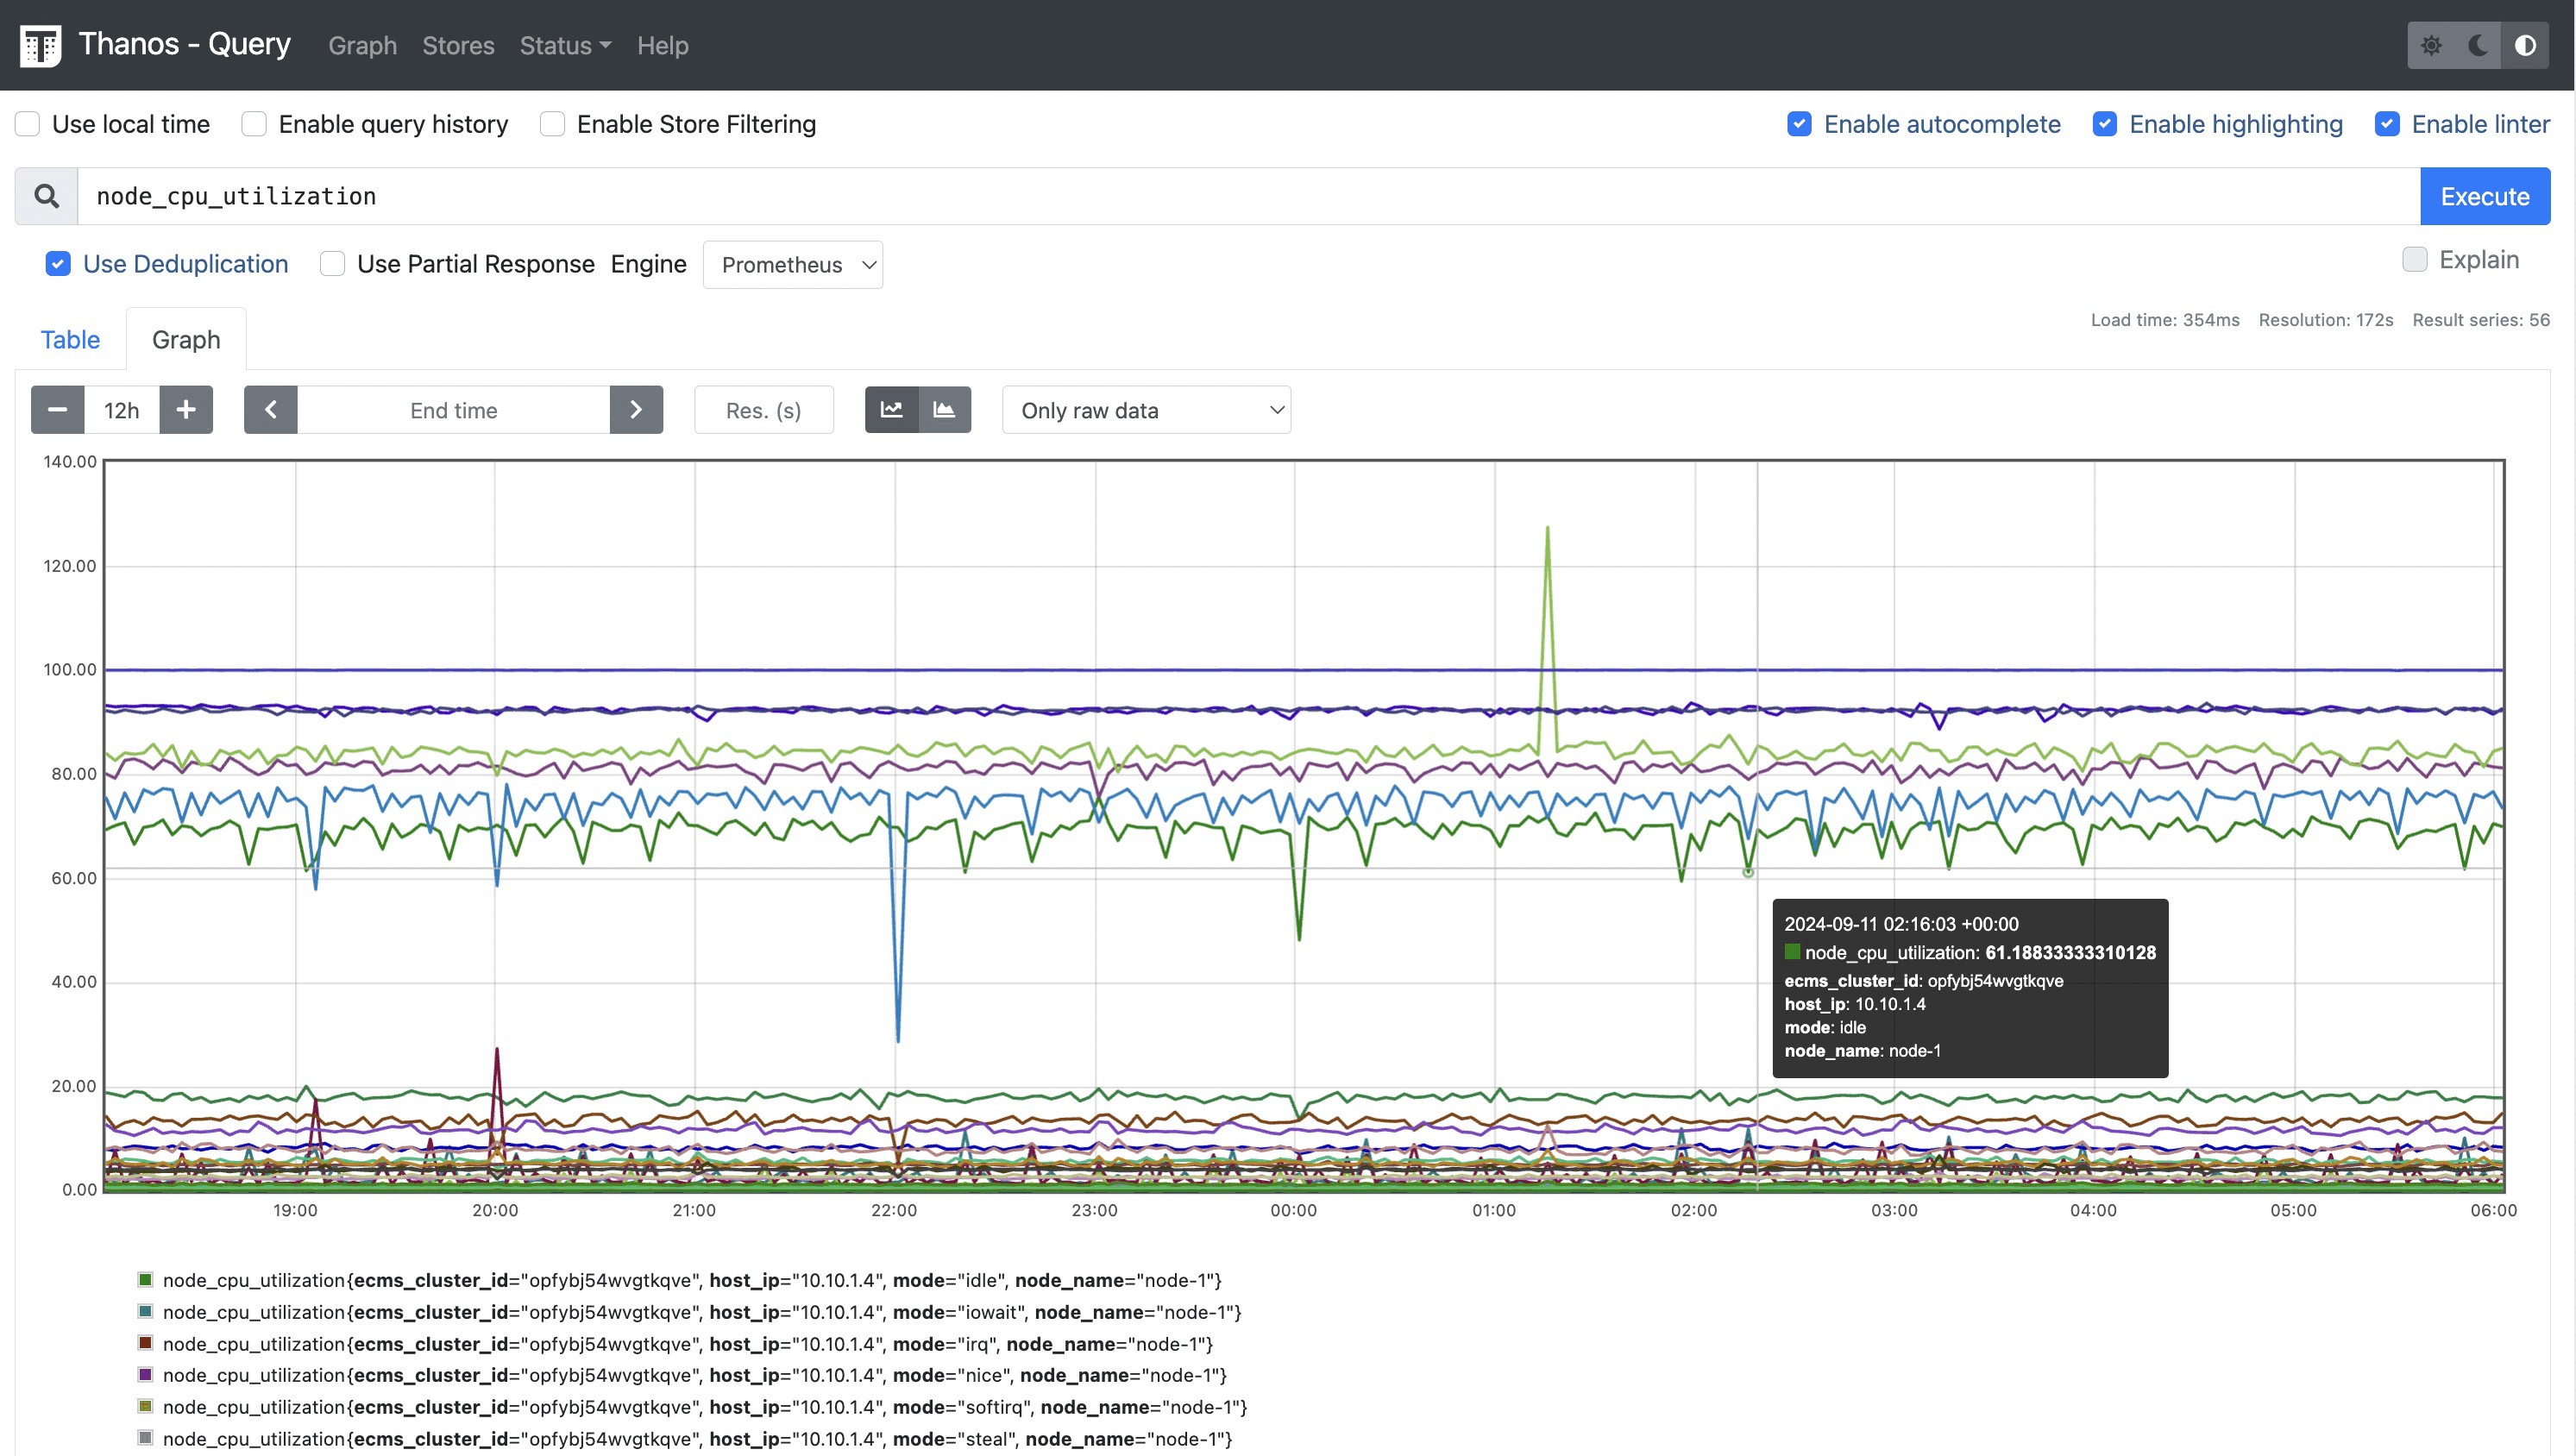Focus the Res. (s) input field

click(763, 410)
